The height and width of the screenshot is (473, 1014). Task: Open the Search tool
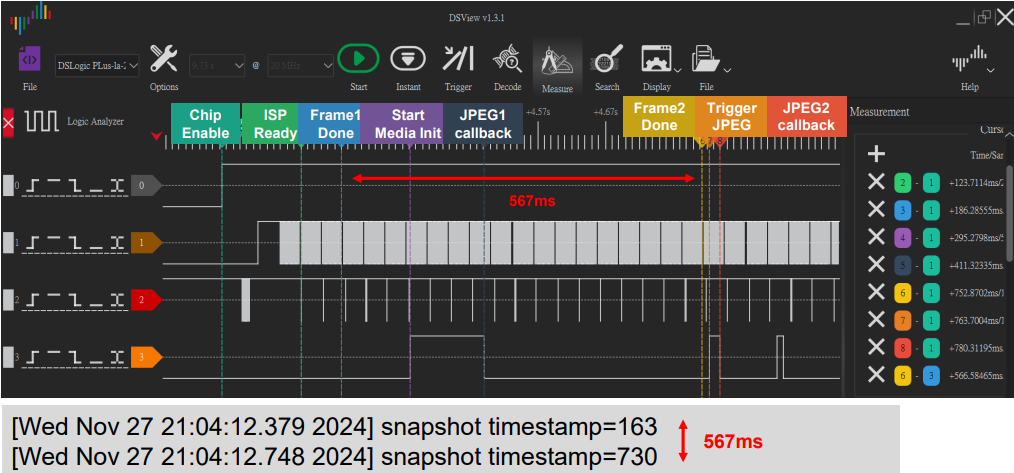click(607, 60)
